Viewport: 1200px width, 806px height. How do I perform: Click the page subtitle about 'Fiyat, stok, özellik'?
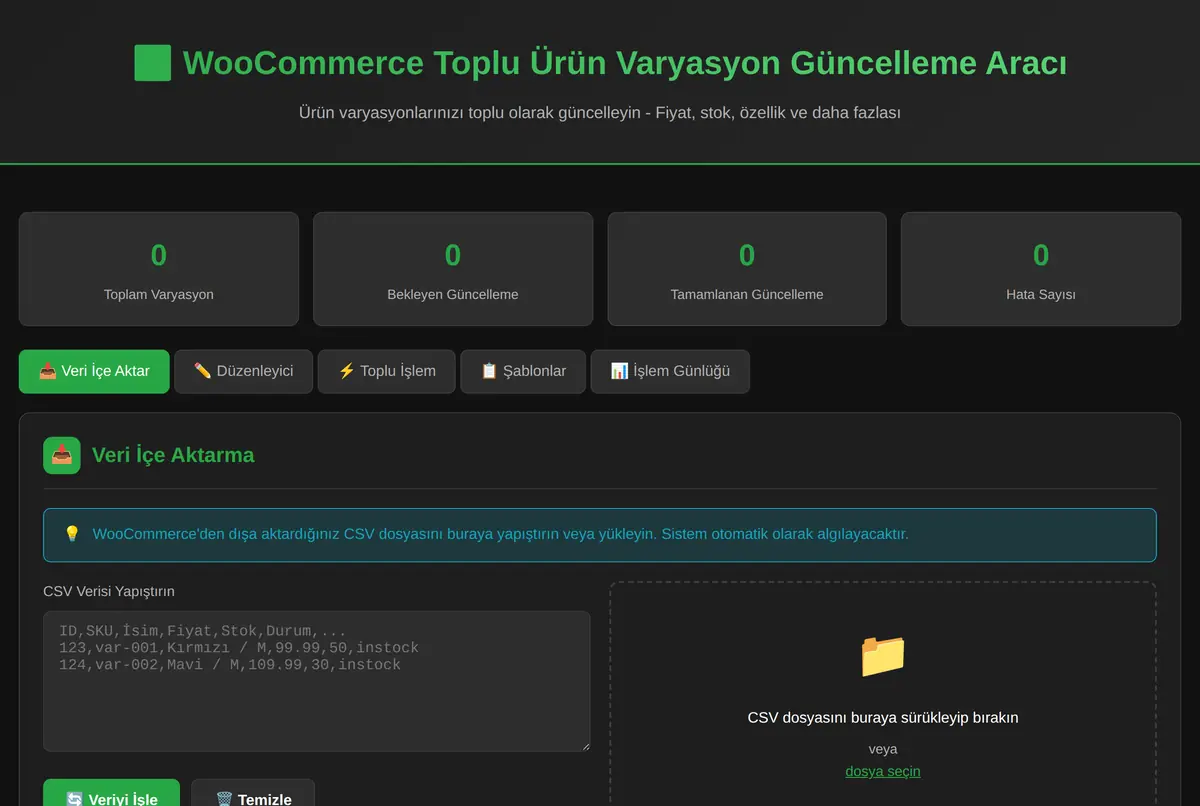(x=600, y=113)
